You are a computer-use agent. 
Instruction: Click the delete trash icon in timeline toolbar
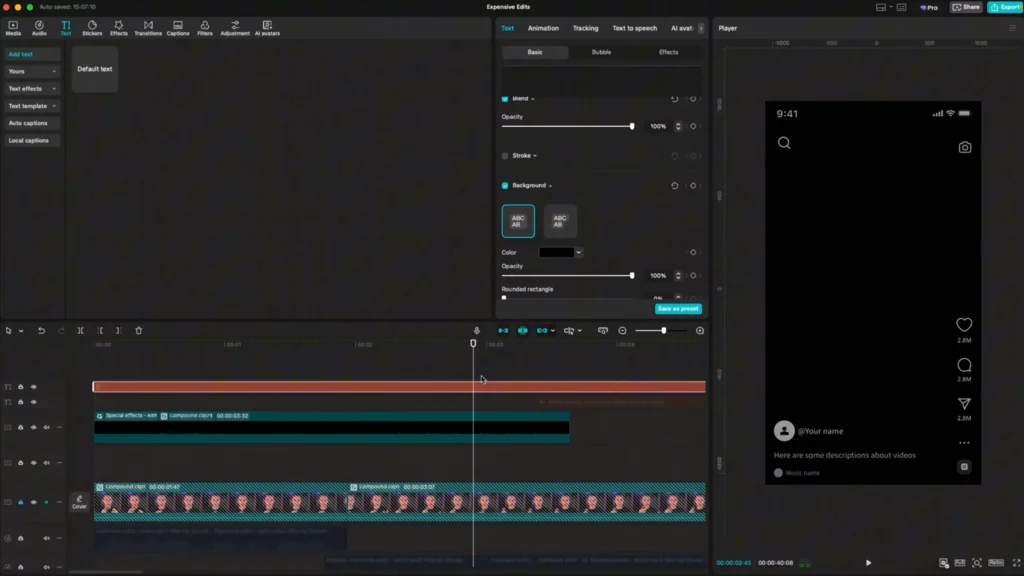point(139,331)
